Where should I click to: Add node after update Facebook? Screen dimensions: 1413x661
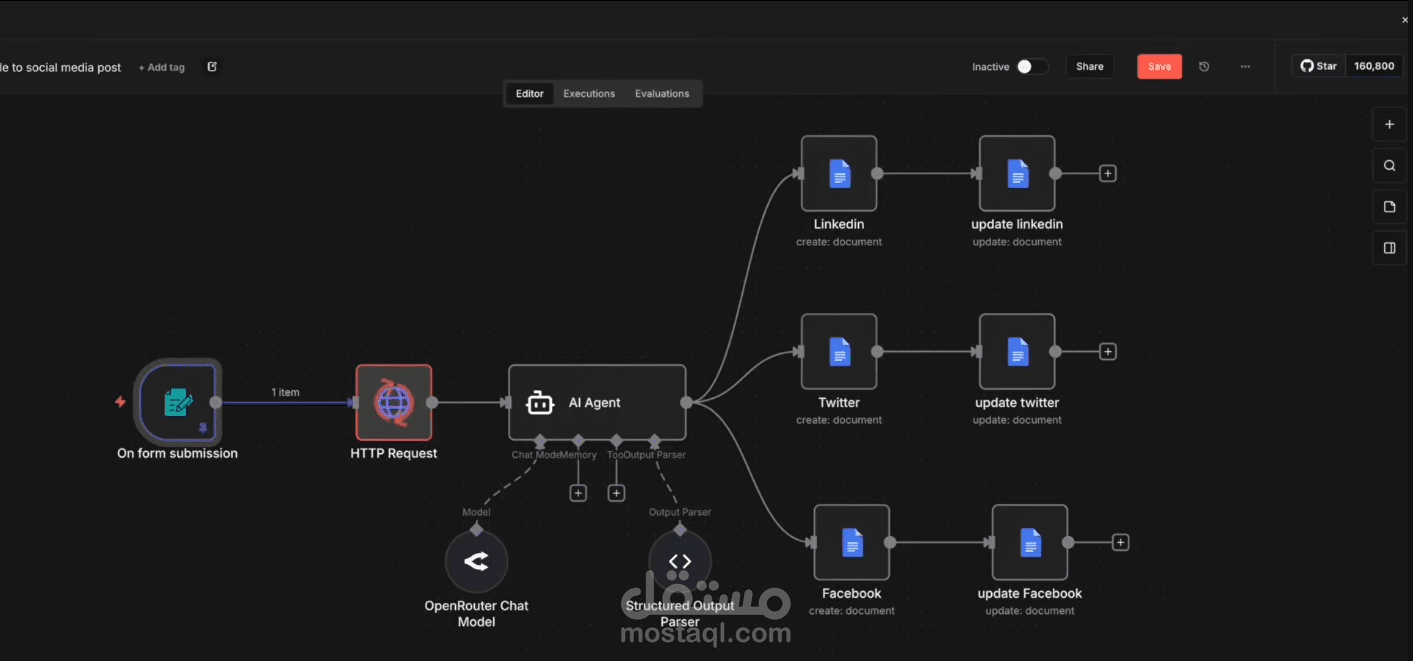point(1121,542)
